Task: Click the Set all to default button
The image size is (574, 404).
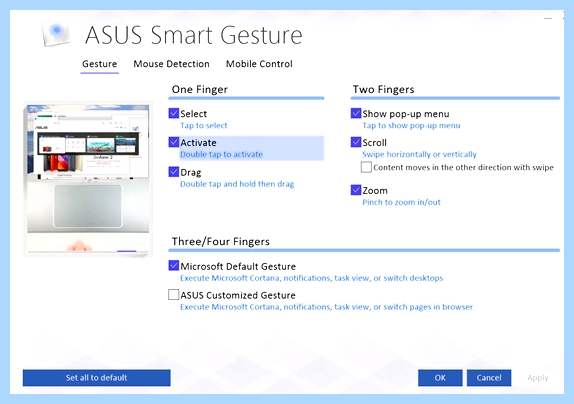Action: tap(97, 378)
